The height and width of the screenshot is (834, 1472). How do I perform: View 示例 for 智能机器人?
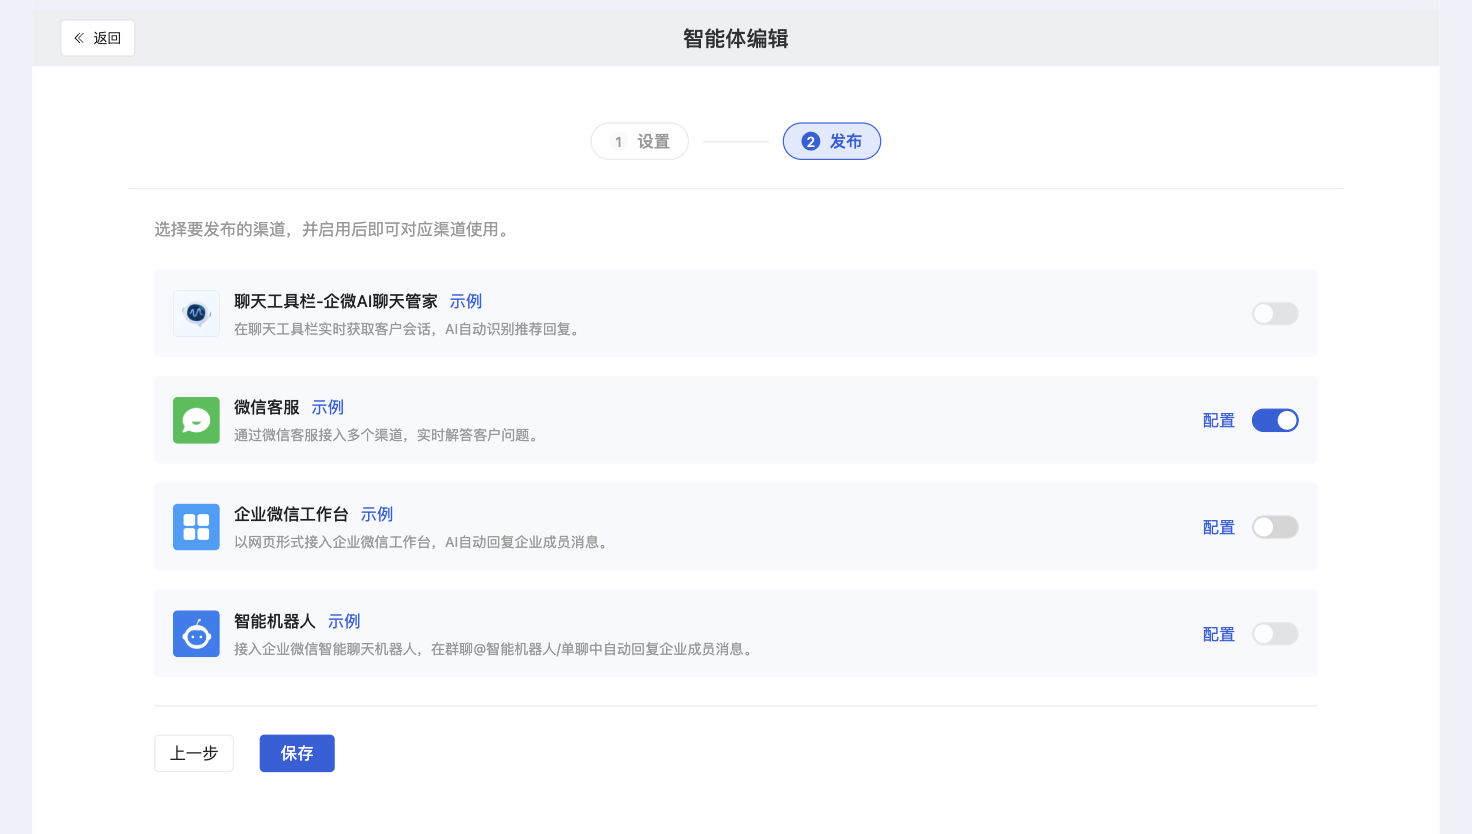click(344, 621)
